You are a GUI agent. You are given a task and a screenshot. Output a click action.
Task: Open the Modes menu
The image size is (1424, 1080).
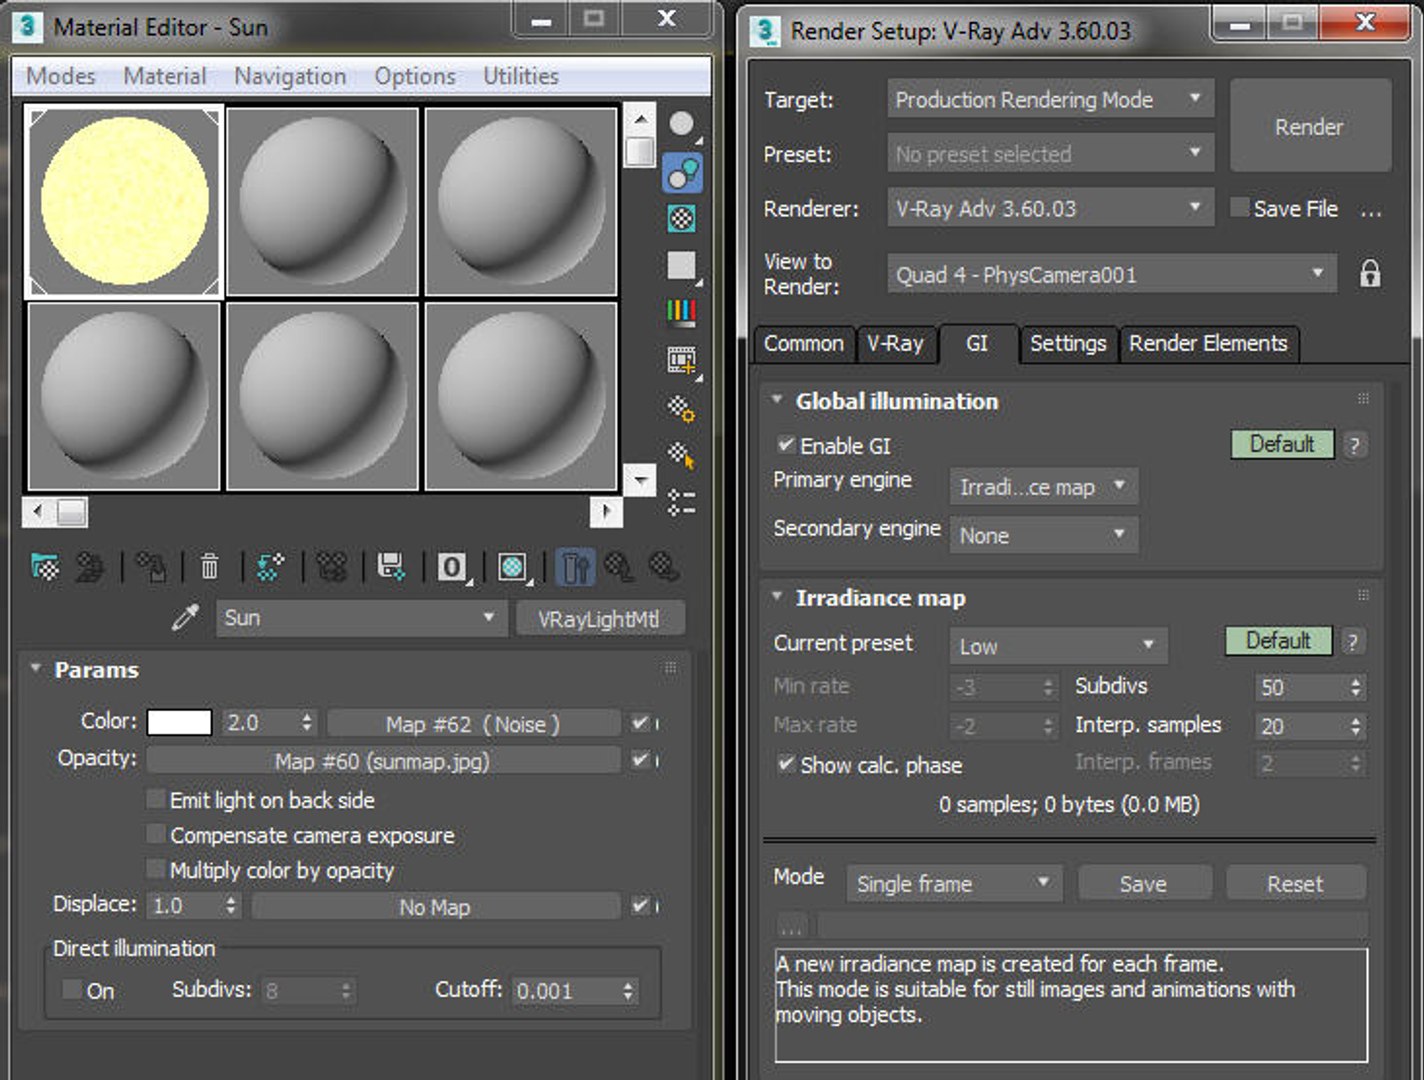click(x=60, y=76)
